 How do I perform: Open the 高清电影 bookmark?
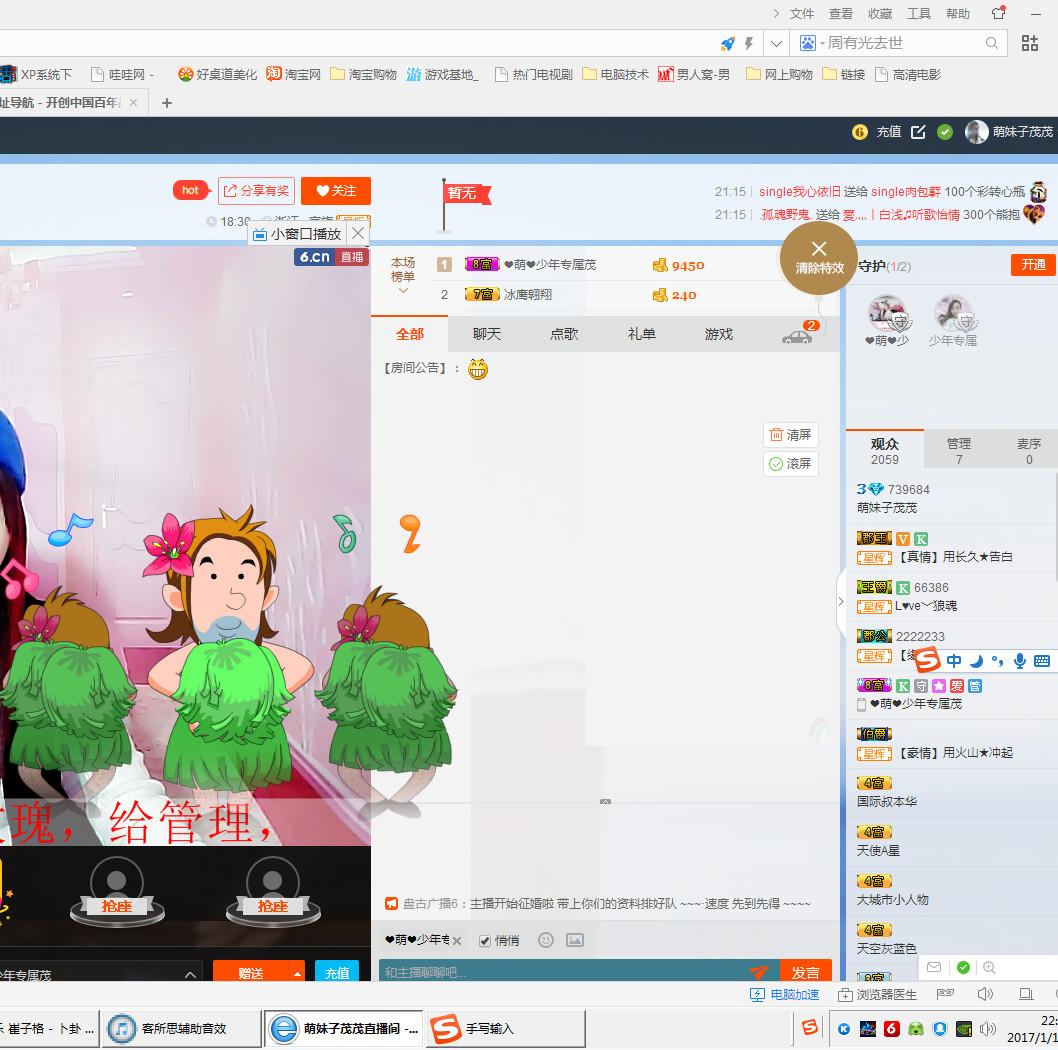(908, 74)
